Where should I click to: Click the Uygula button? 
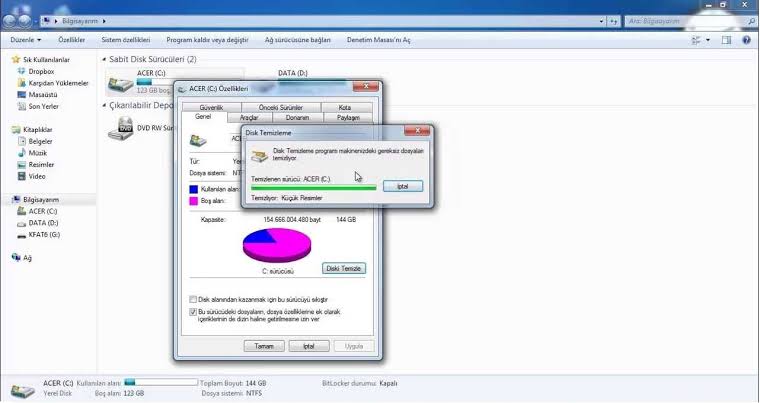point(354,346)
